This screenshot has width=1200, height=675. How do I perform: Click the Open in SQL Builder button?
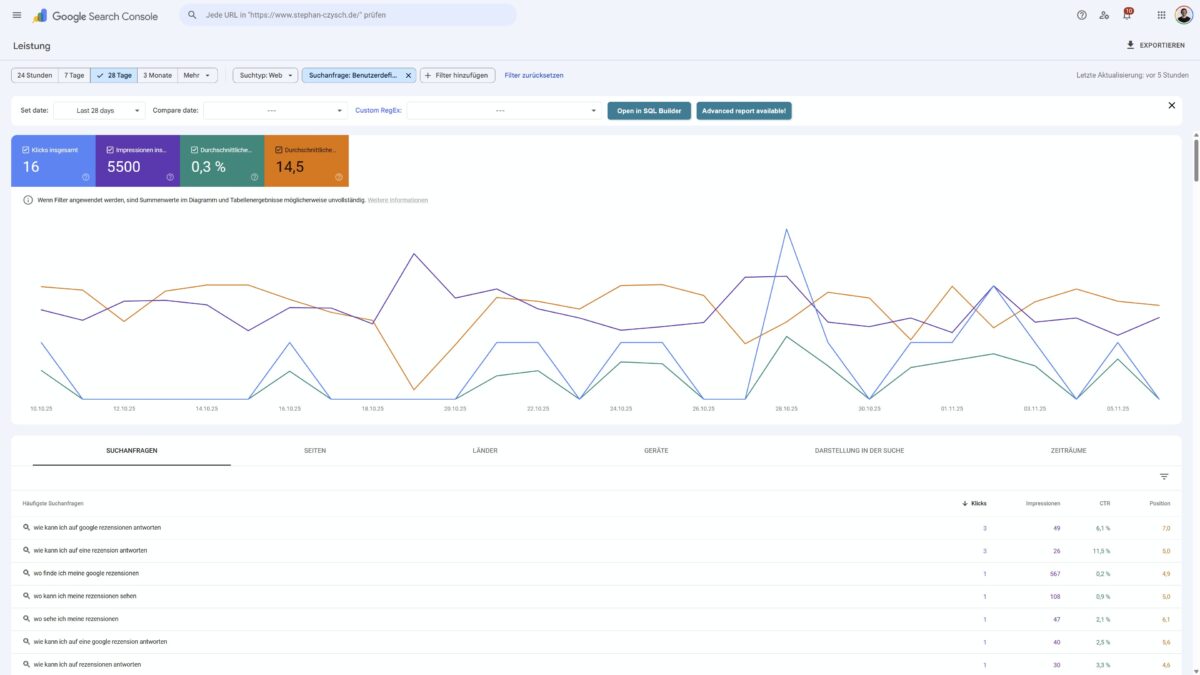pos(648,111)
